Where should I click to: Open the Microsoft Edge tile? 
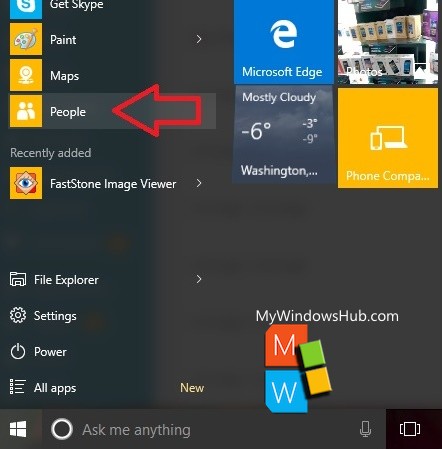(x=284, y=41)
